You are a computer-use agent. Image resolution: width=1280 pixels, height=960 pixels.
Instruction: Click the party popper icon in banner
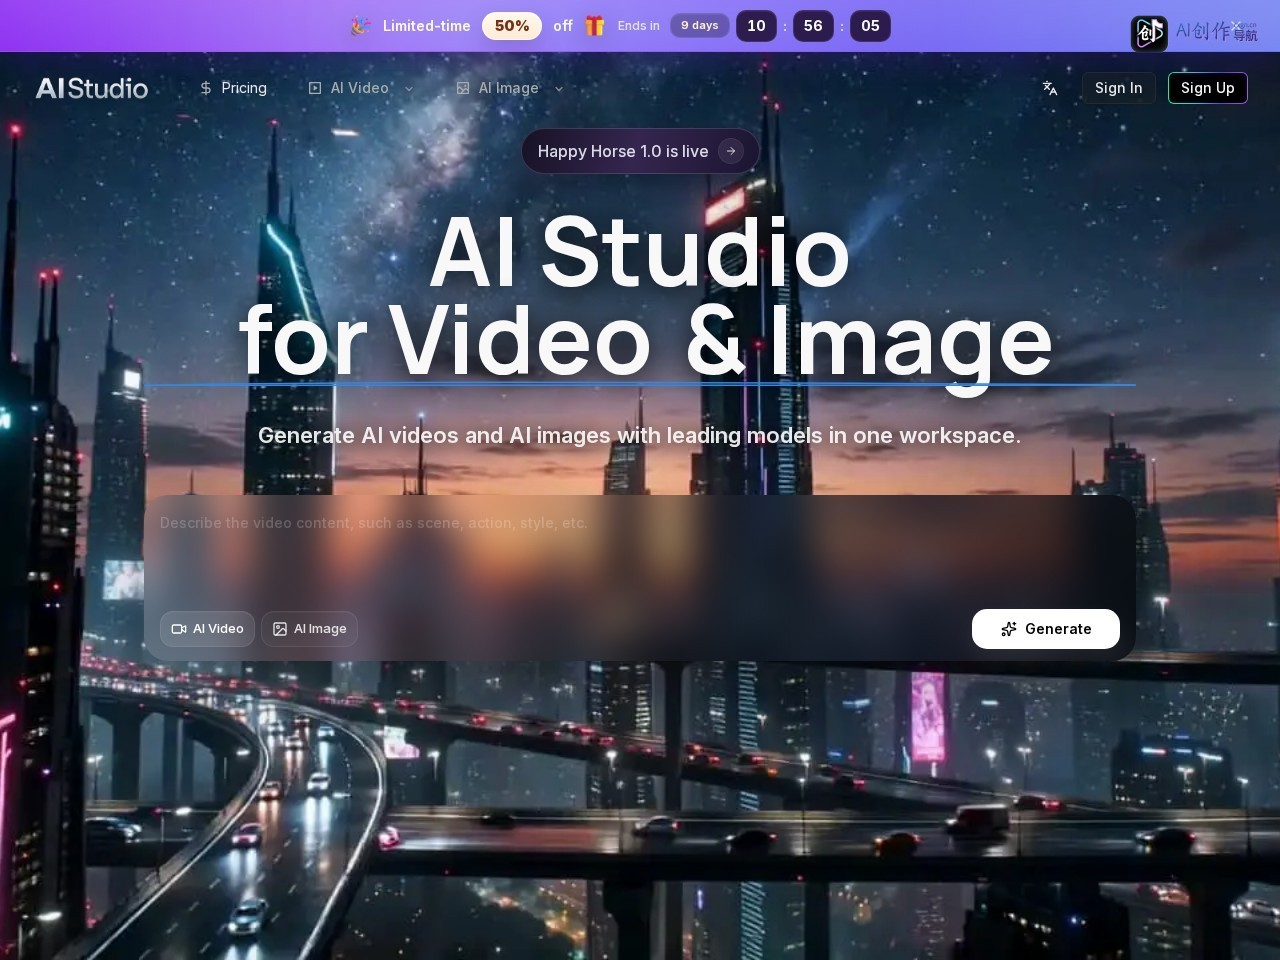(361, 26)
